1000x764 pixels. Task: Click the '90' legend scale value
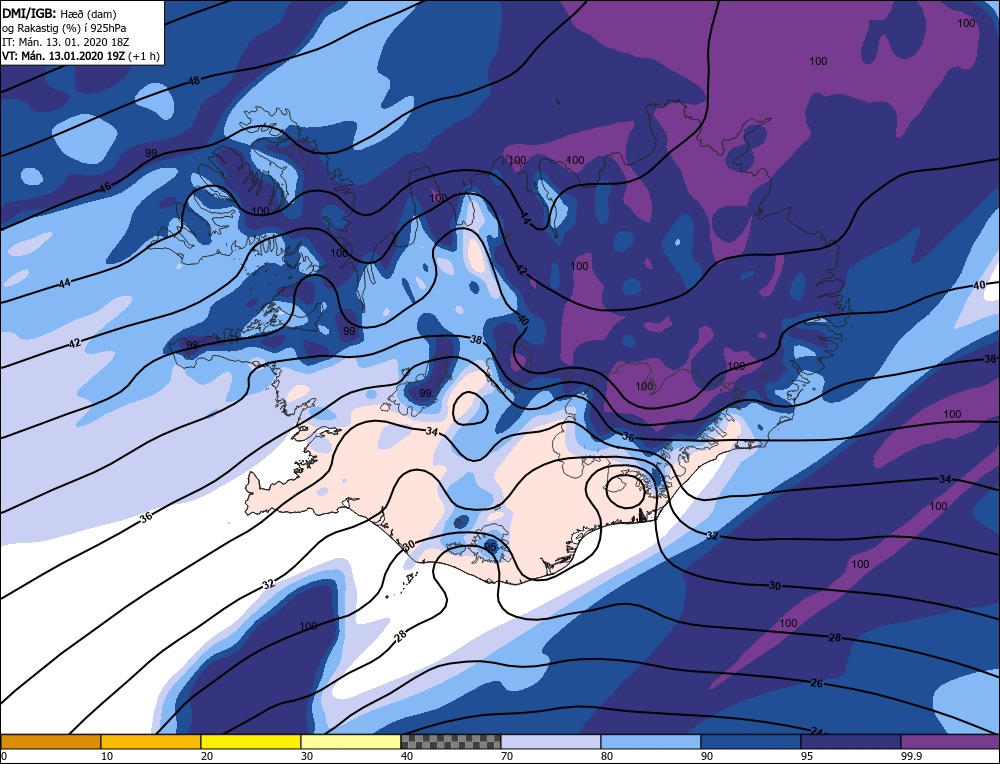click(707, 756)
